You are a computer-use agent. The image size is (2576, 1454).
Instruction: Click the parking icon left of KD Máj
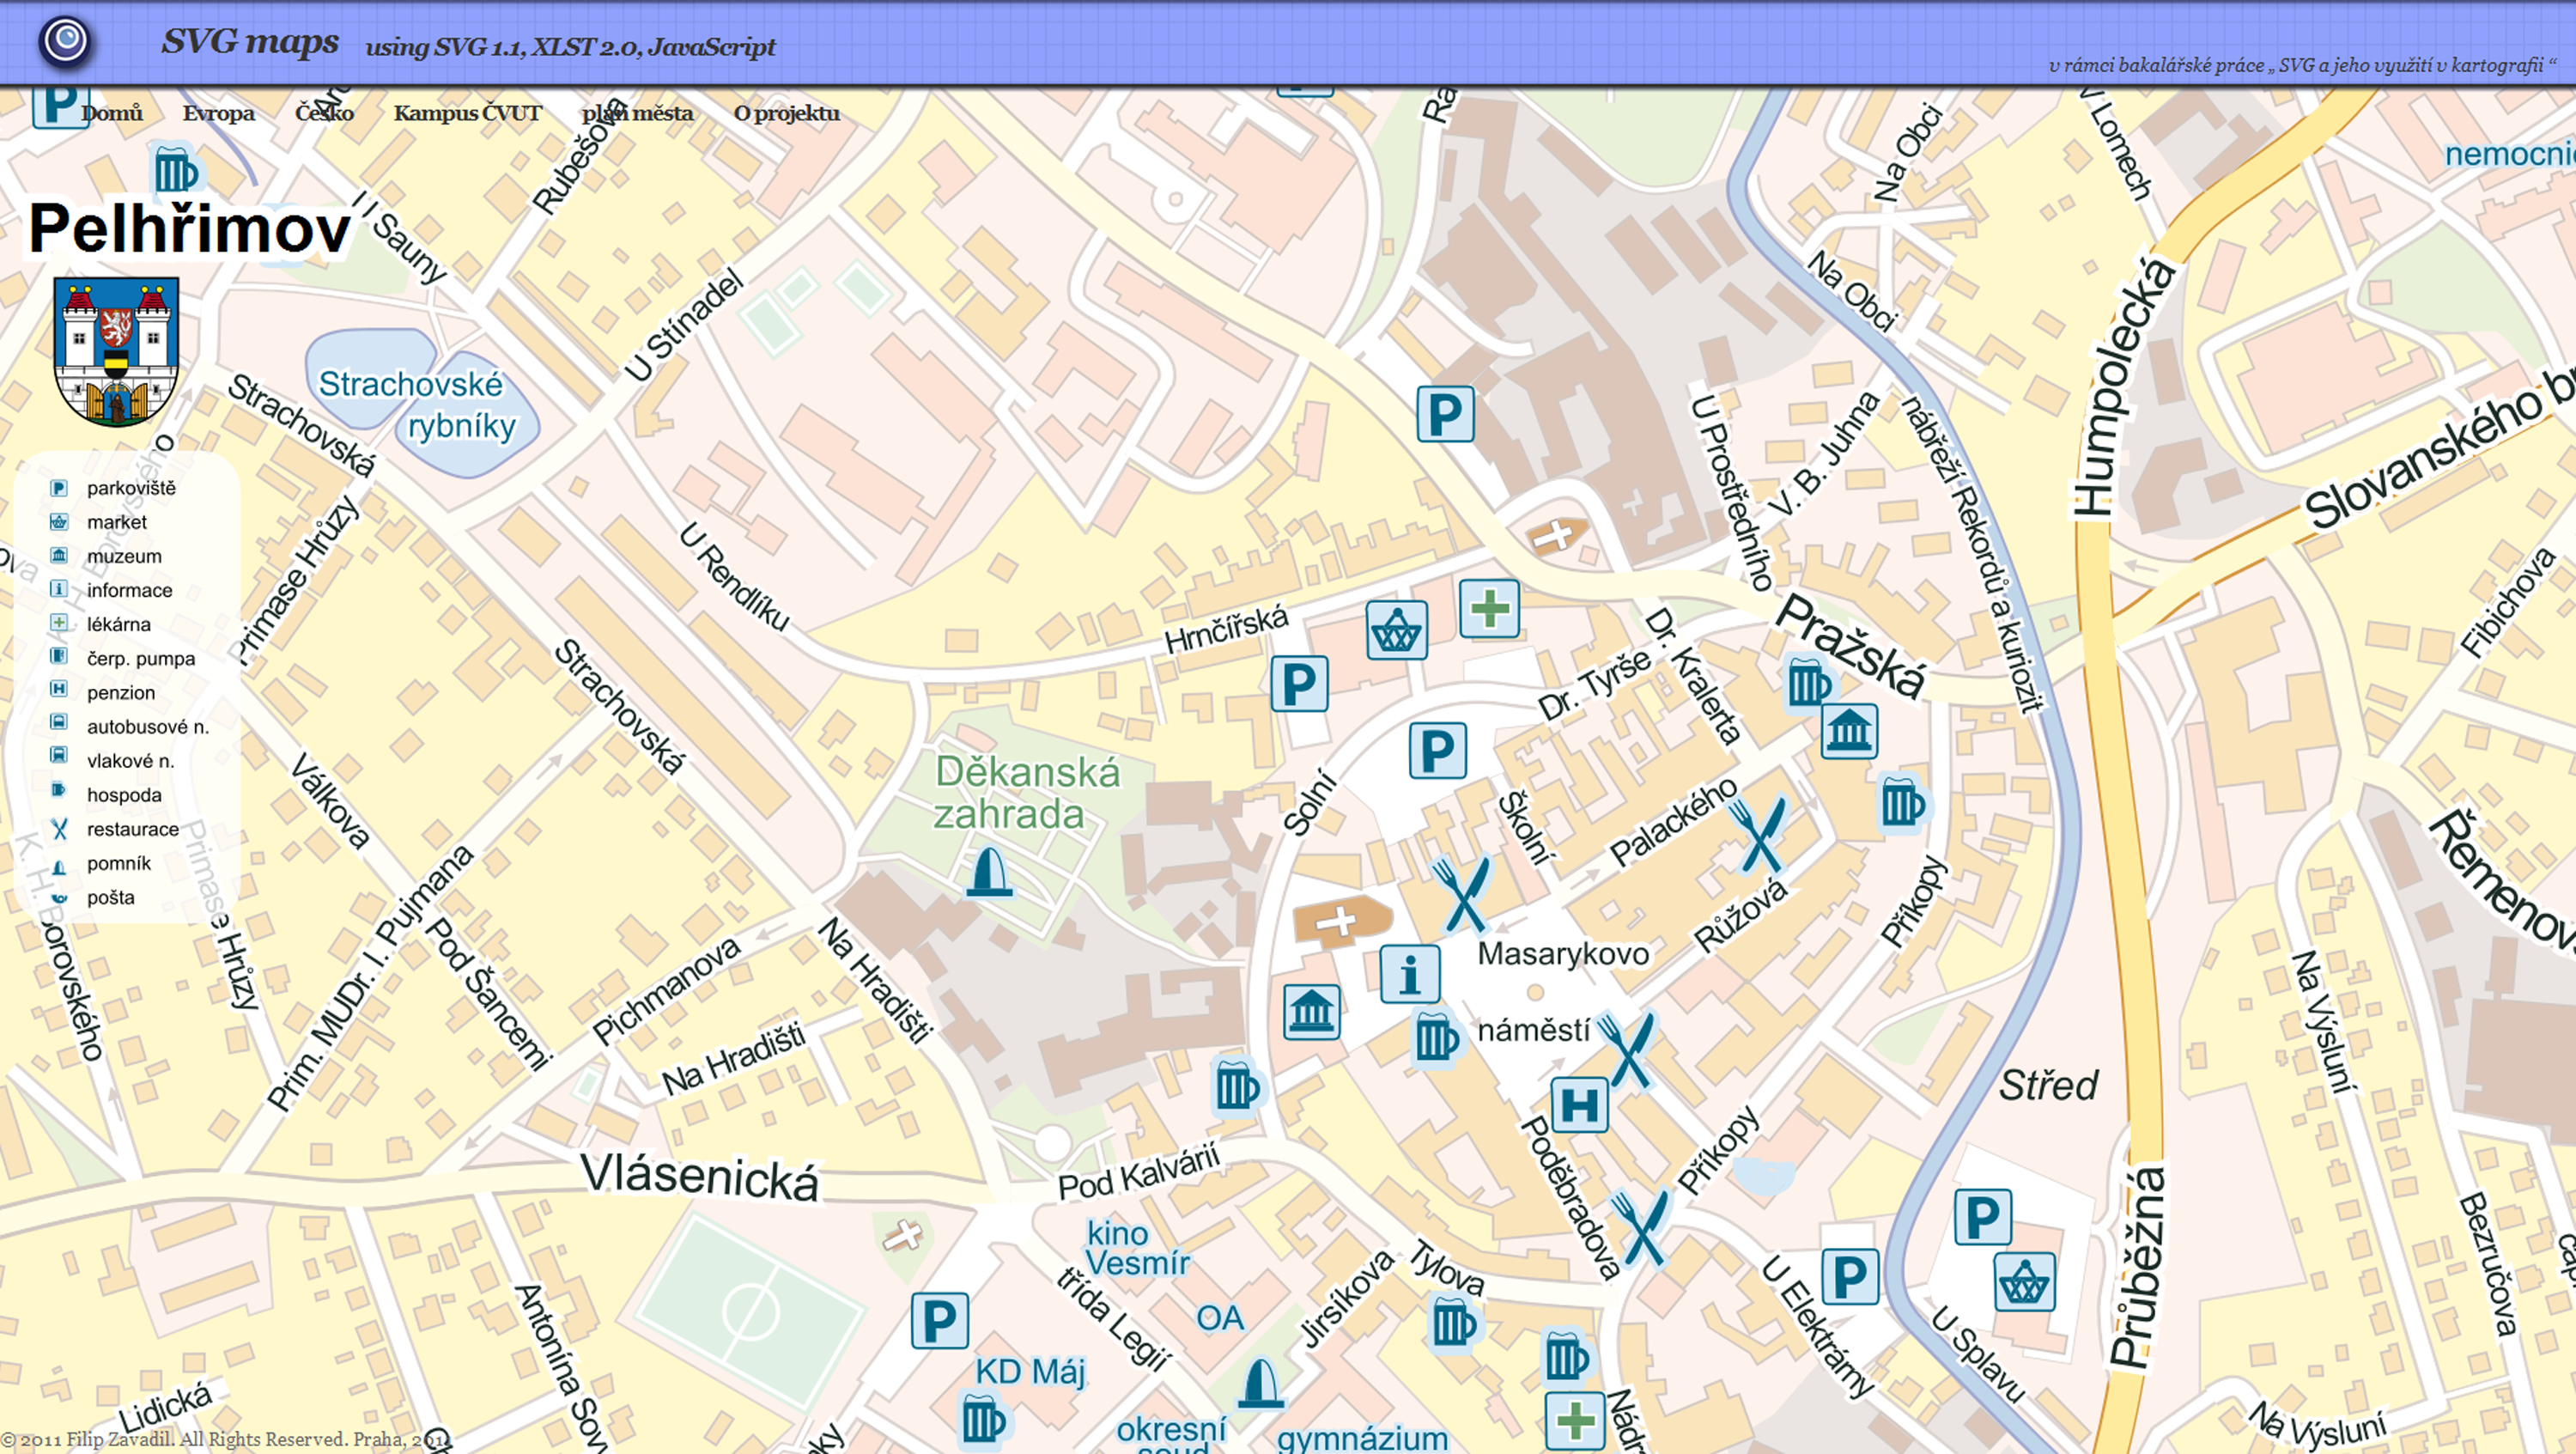(939, 1320)
